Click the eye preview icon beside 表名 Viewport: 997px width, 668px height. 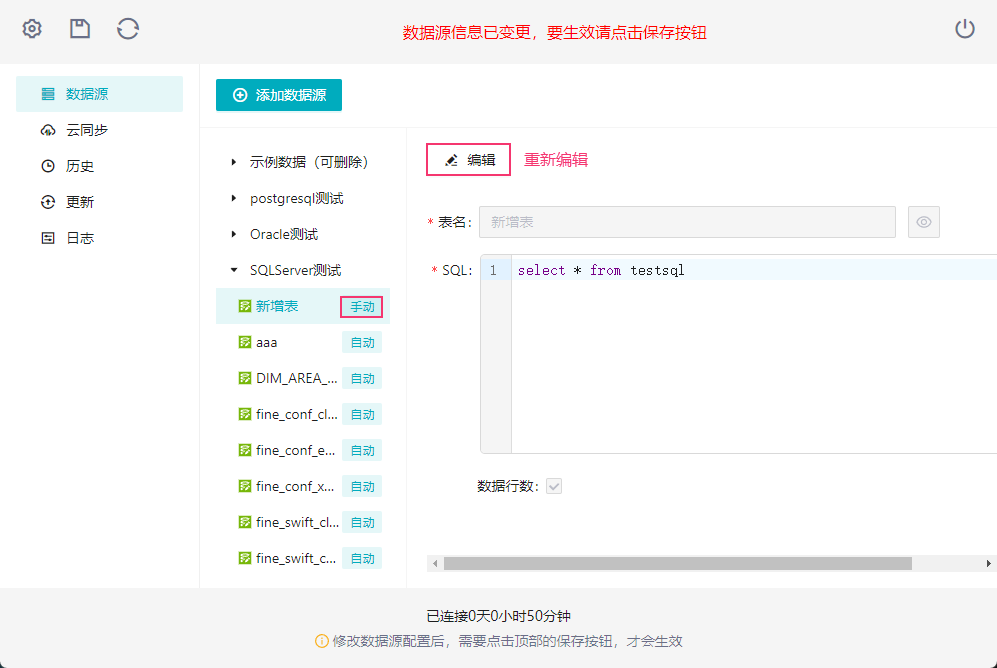coord(924,222)
